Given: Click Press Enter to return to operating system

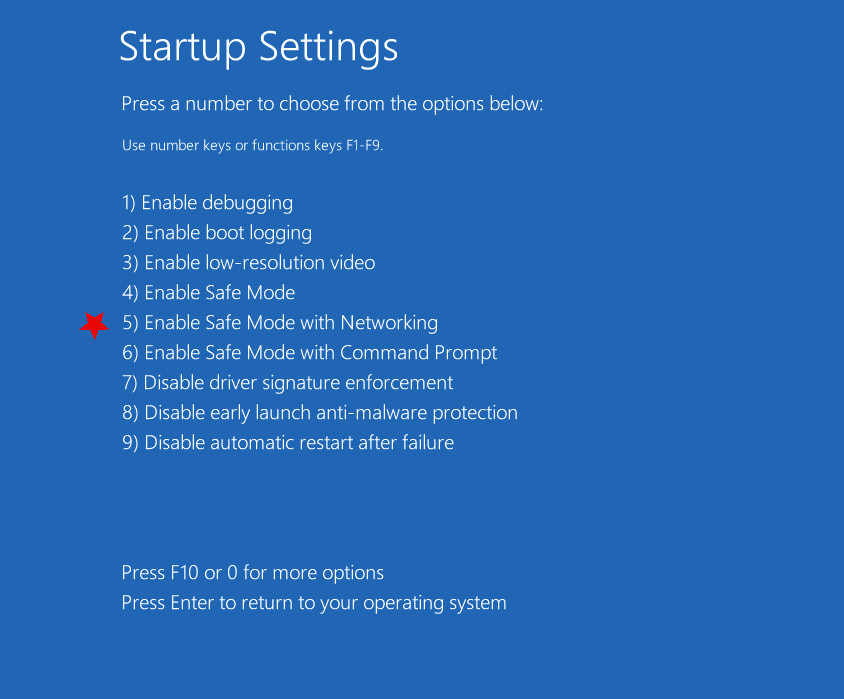Looking at the screenshot, I should pyautogui.click(x=313, y=602).
